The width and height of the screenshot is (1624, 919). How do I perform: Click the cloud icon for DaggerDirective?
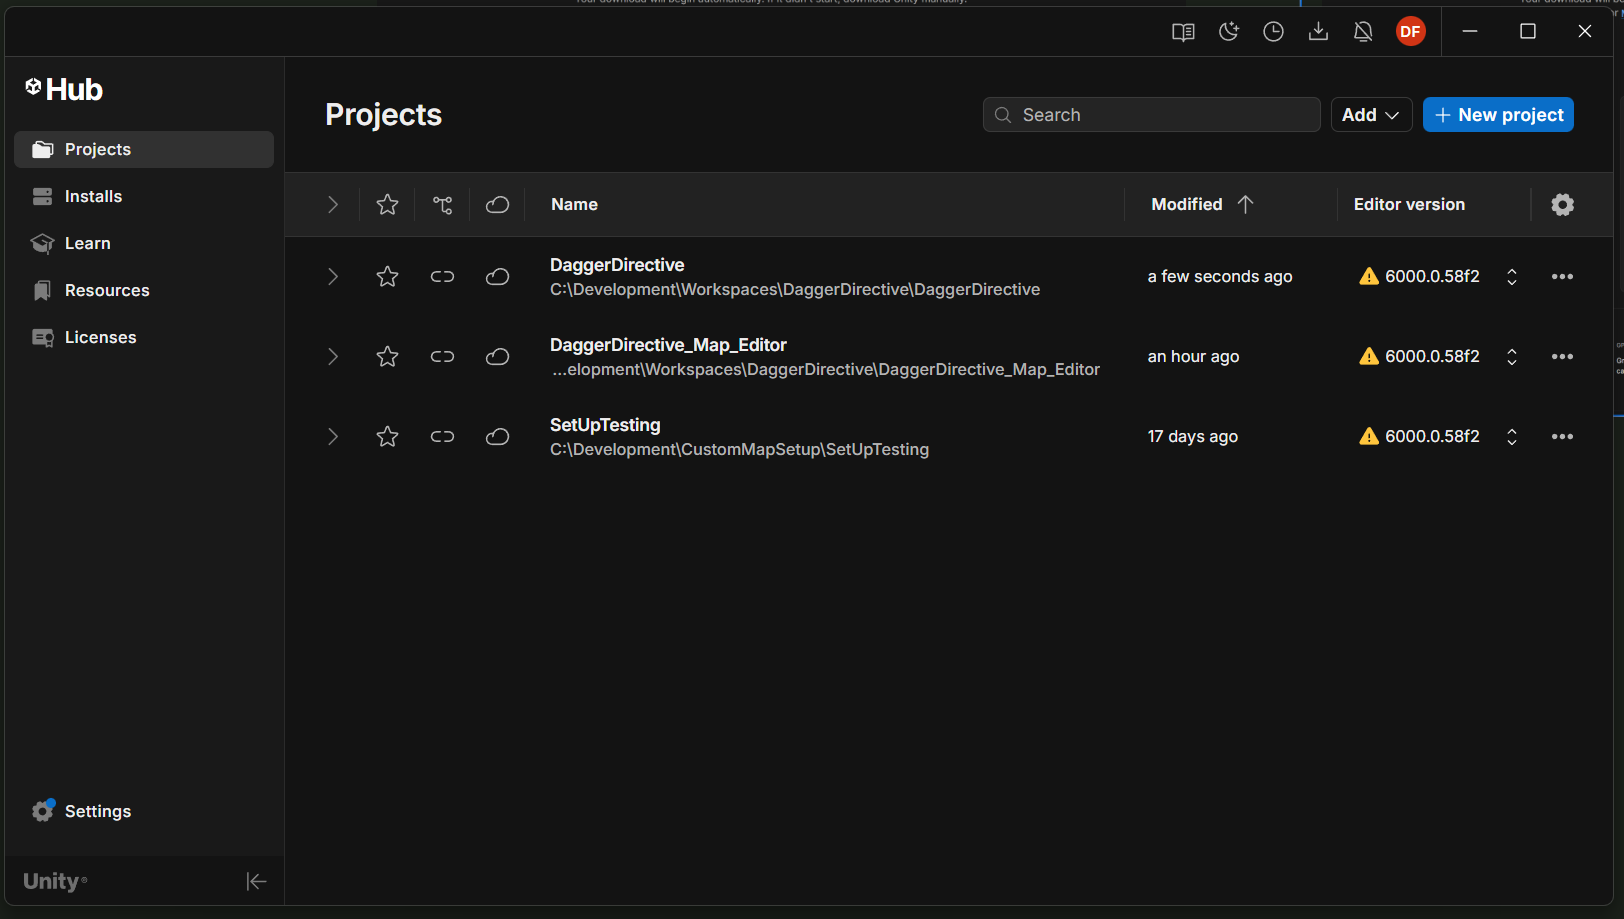(x=497, y=277)
